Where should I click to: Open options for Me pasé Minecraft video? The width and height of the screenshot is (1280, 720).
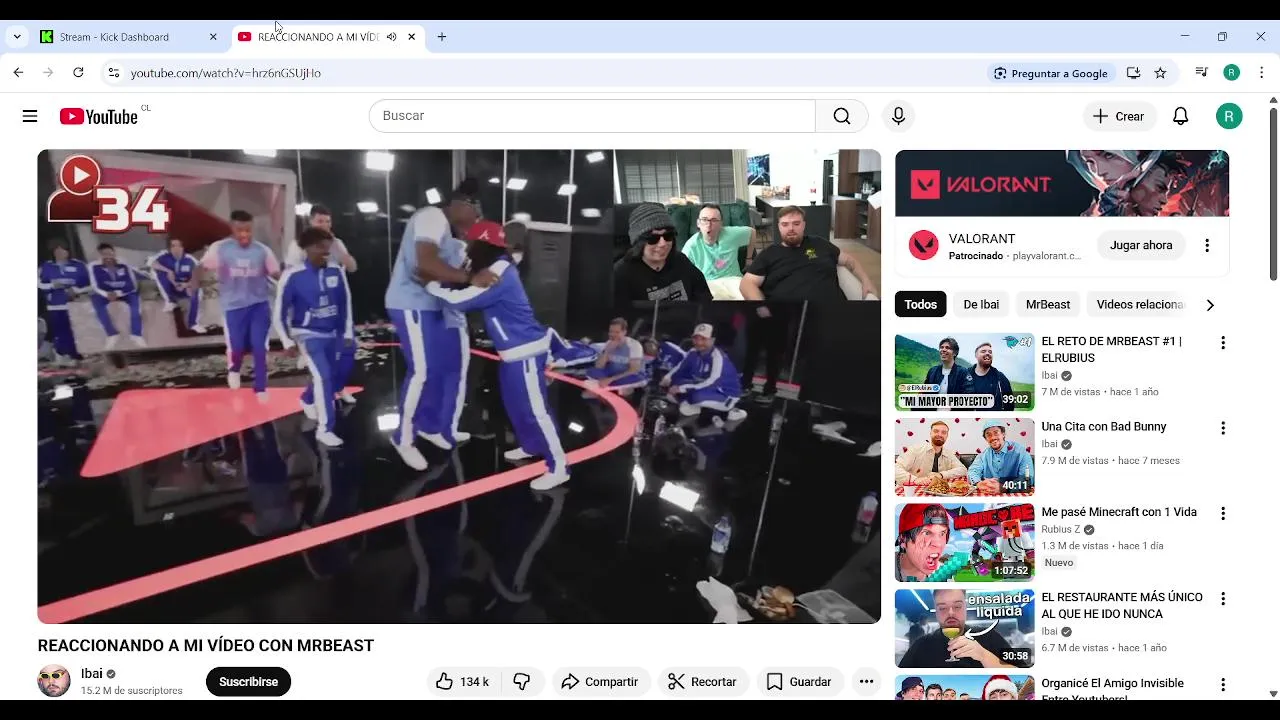[x=1222, y=513]
